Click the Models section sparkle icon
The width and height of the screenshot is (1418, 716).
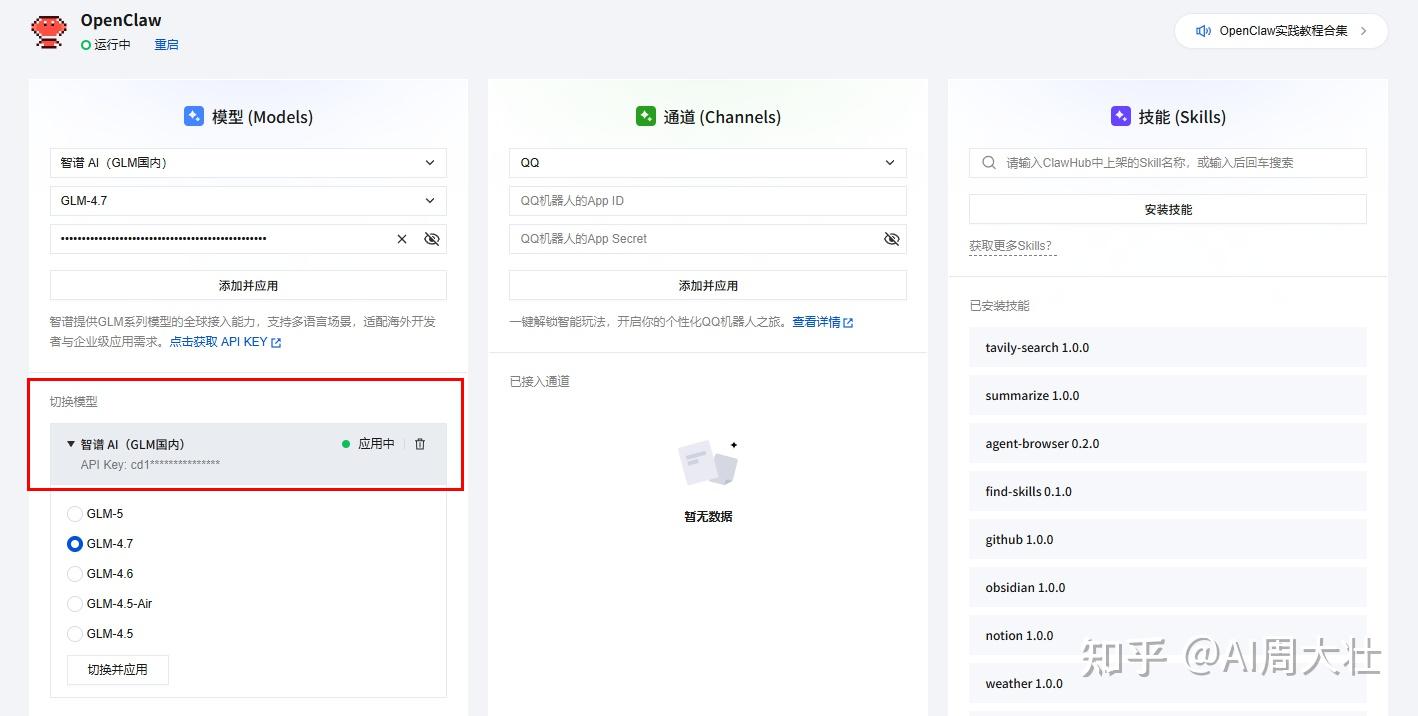pyautogui.click(x=194, y=116)
